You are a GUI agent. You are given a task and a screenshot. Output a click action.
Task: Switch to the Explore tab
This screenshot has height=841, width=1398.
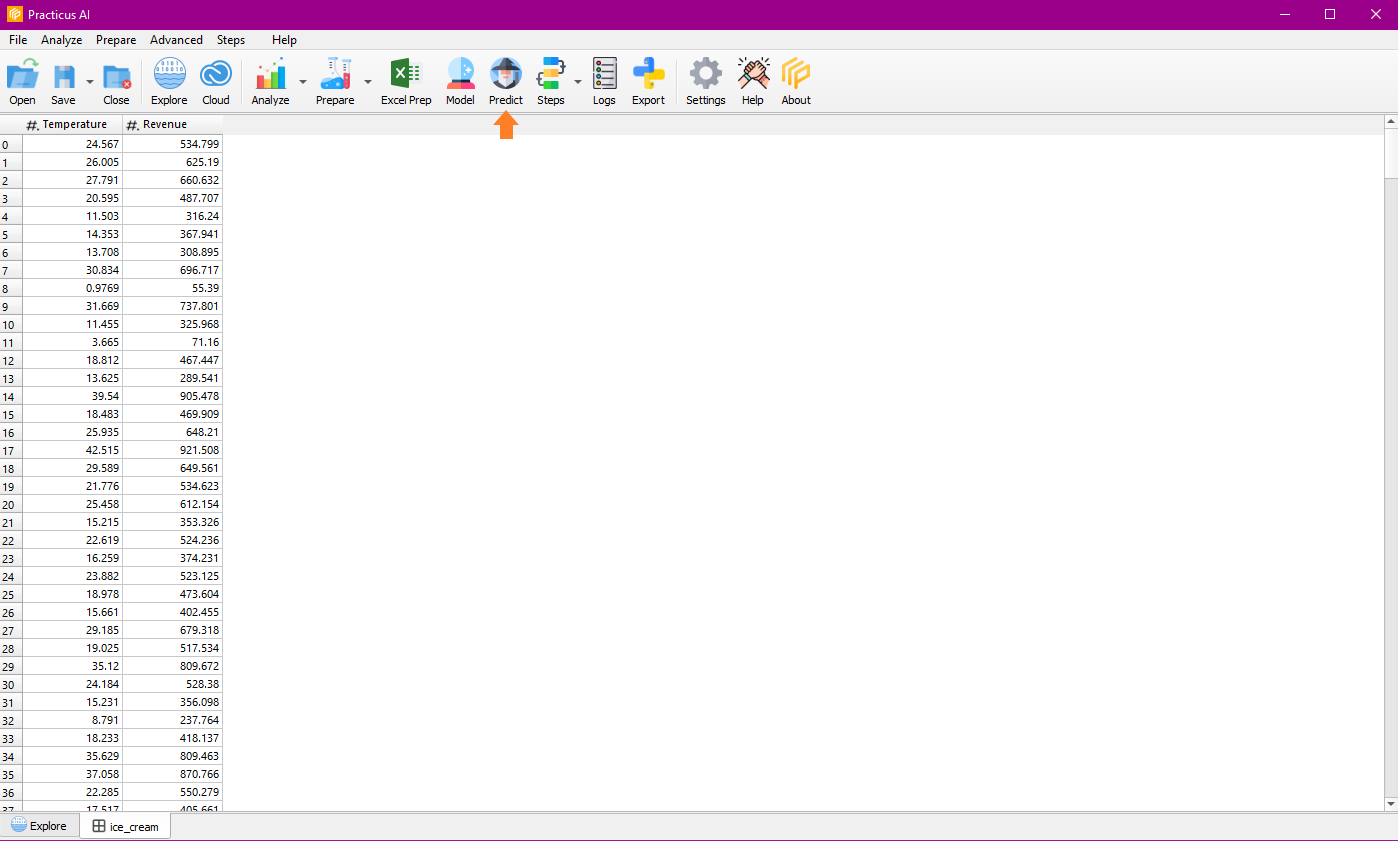tap(40, 826)
